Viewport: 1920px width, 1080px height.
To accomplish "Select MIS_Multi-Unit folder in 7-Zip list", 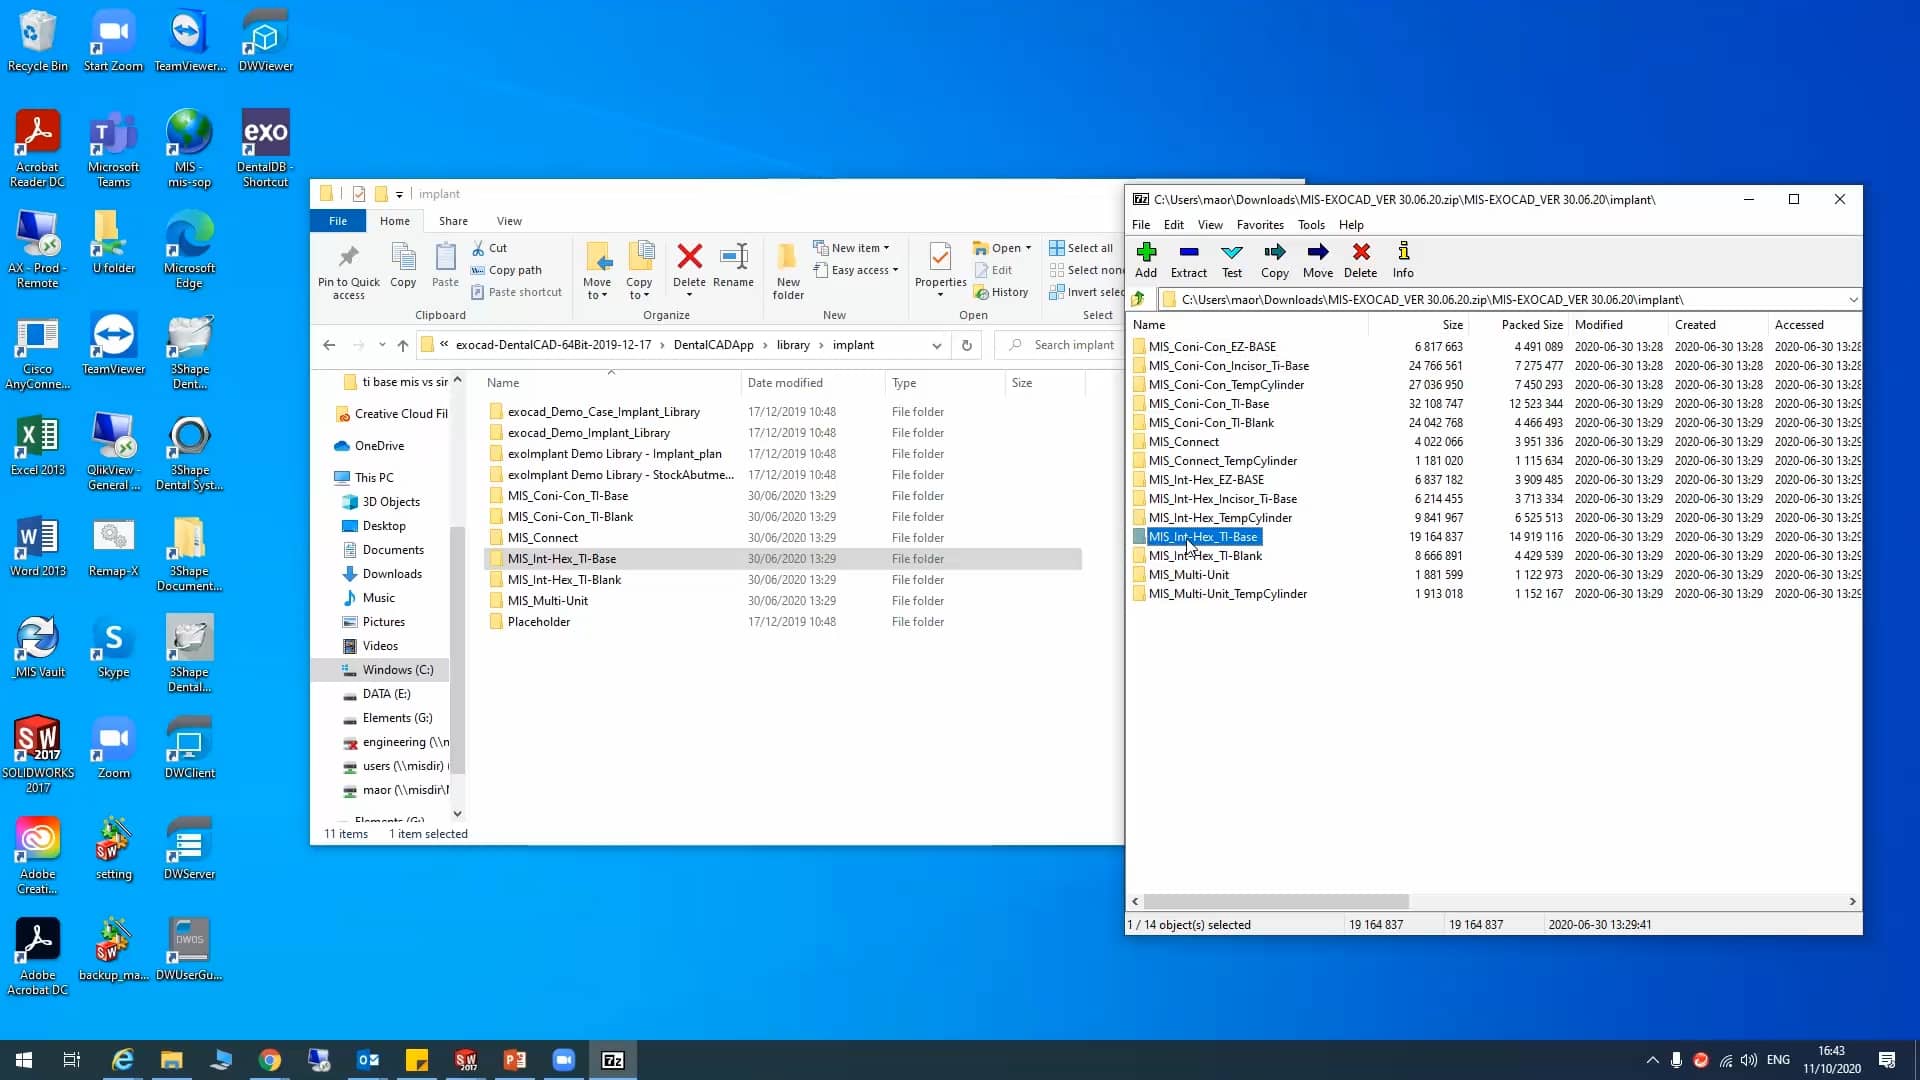I will [x=1188, y=575].
